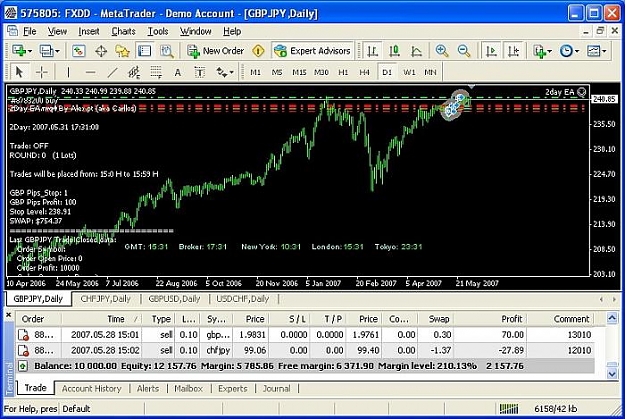Expand the Profiles dropdown arrow
This screenshot has height=419, width=625.
point(57,51)
